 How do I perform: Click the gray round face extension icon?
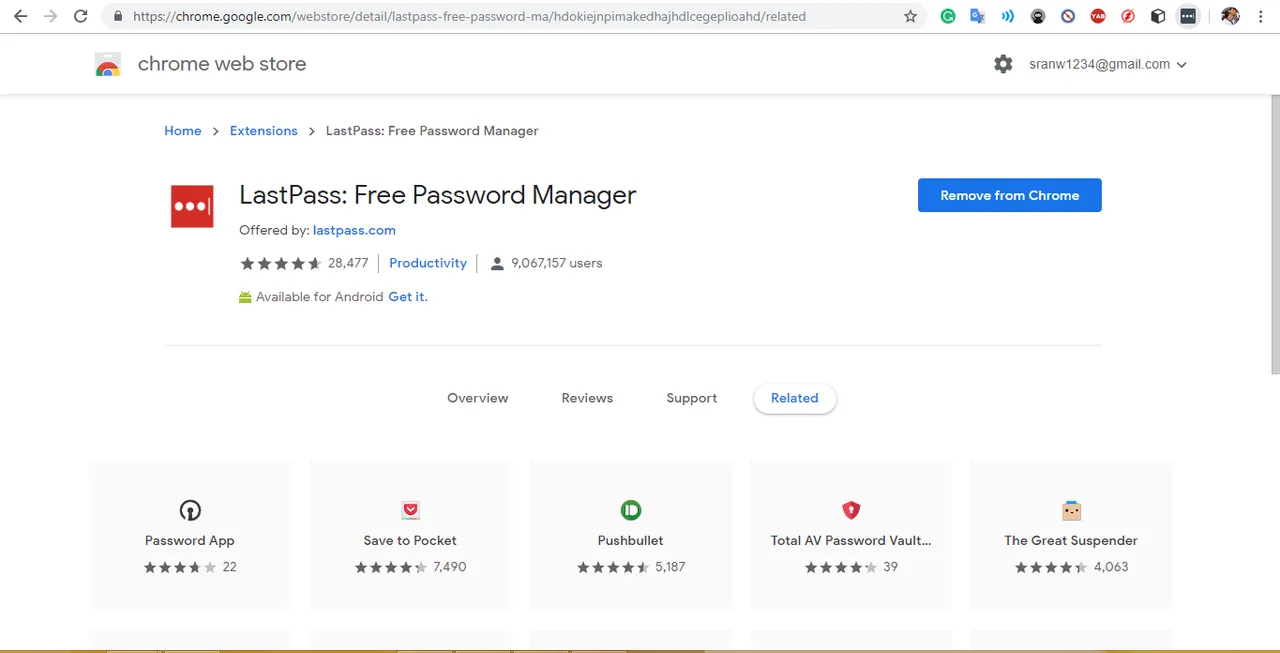(x=1038, y=16)
